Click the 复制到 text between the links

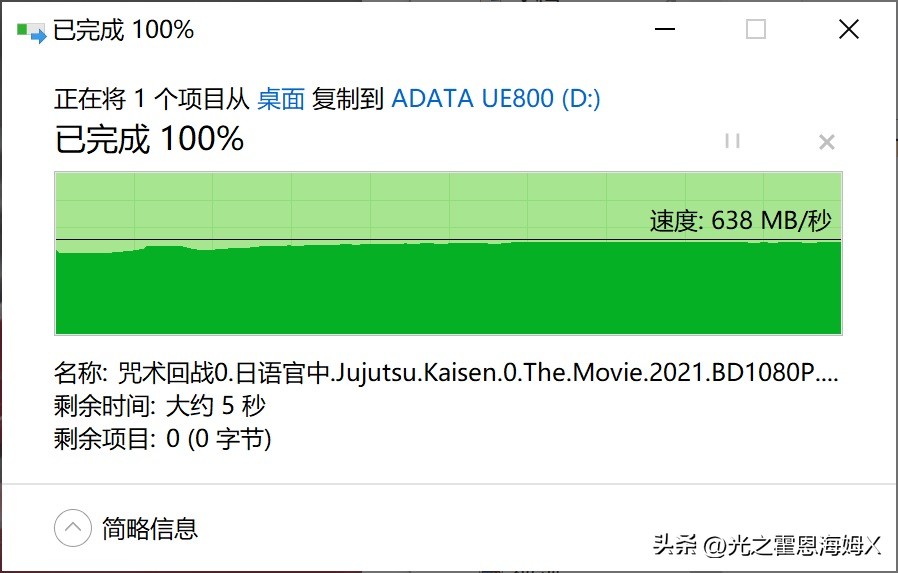348,99
